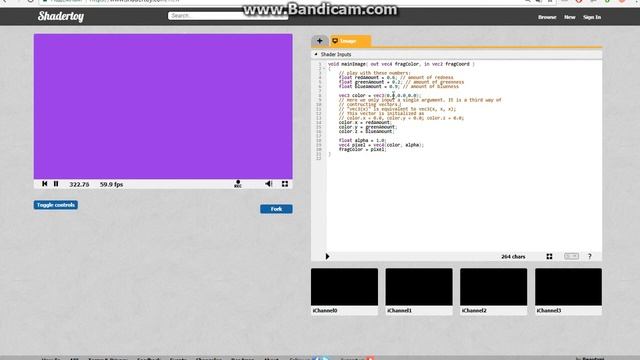Viewport: 640px width, 360px height.
Task: Compile the shader with play arrow
Action: tap(327, 256)
